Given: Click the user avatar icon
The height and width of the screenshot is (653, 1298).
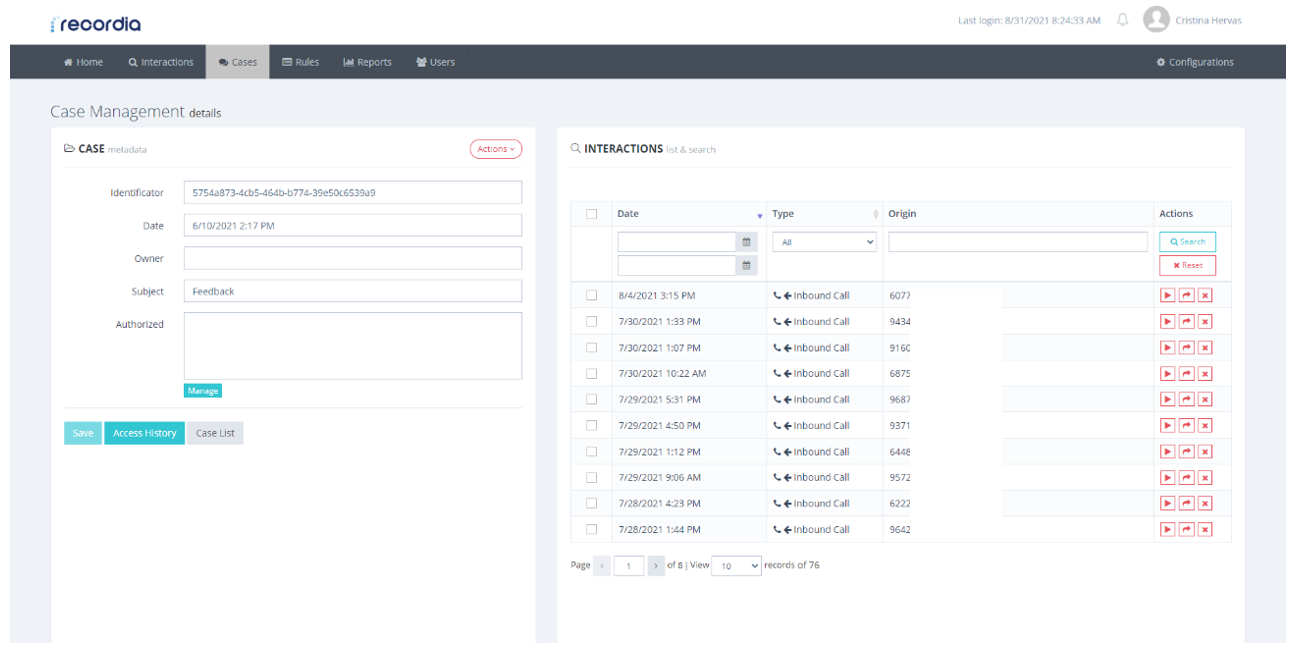Looking at the screenshot, I should (x=1156, y=20).
